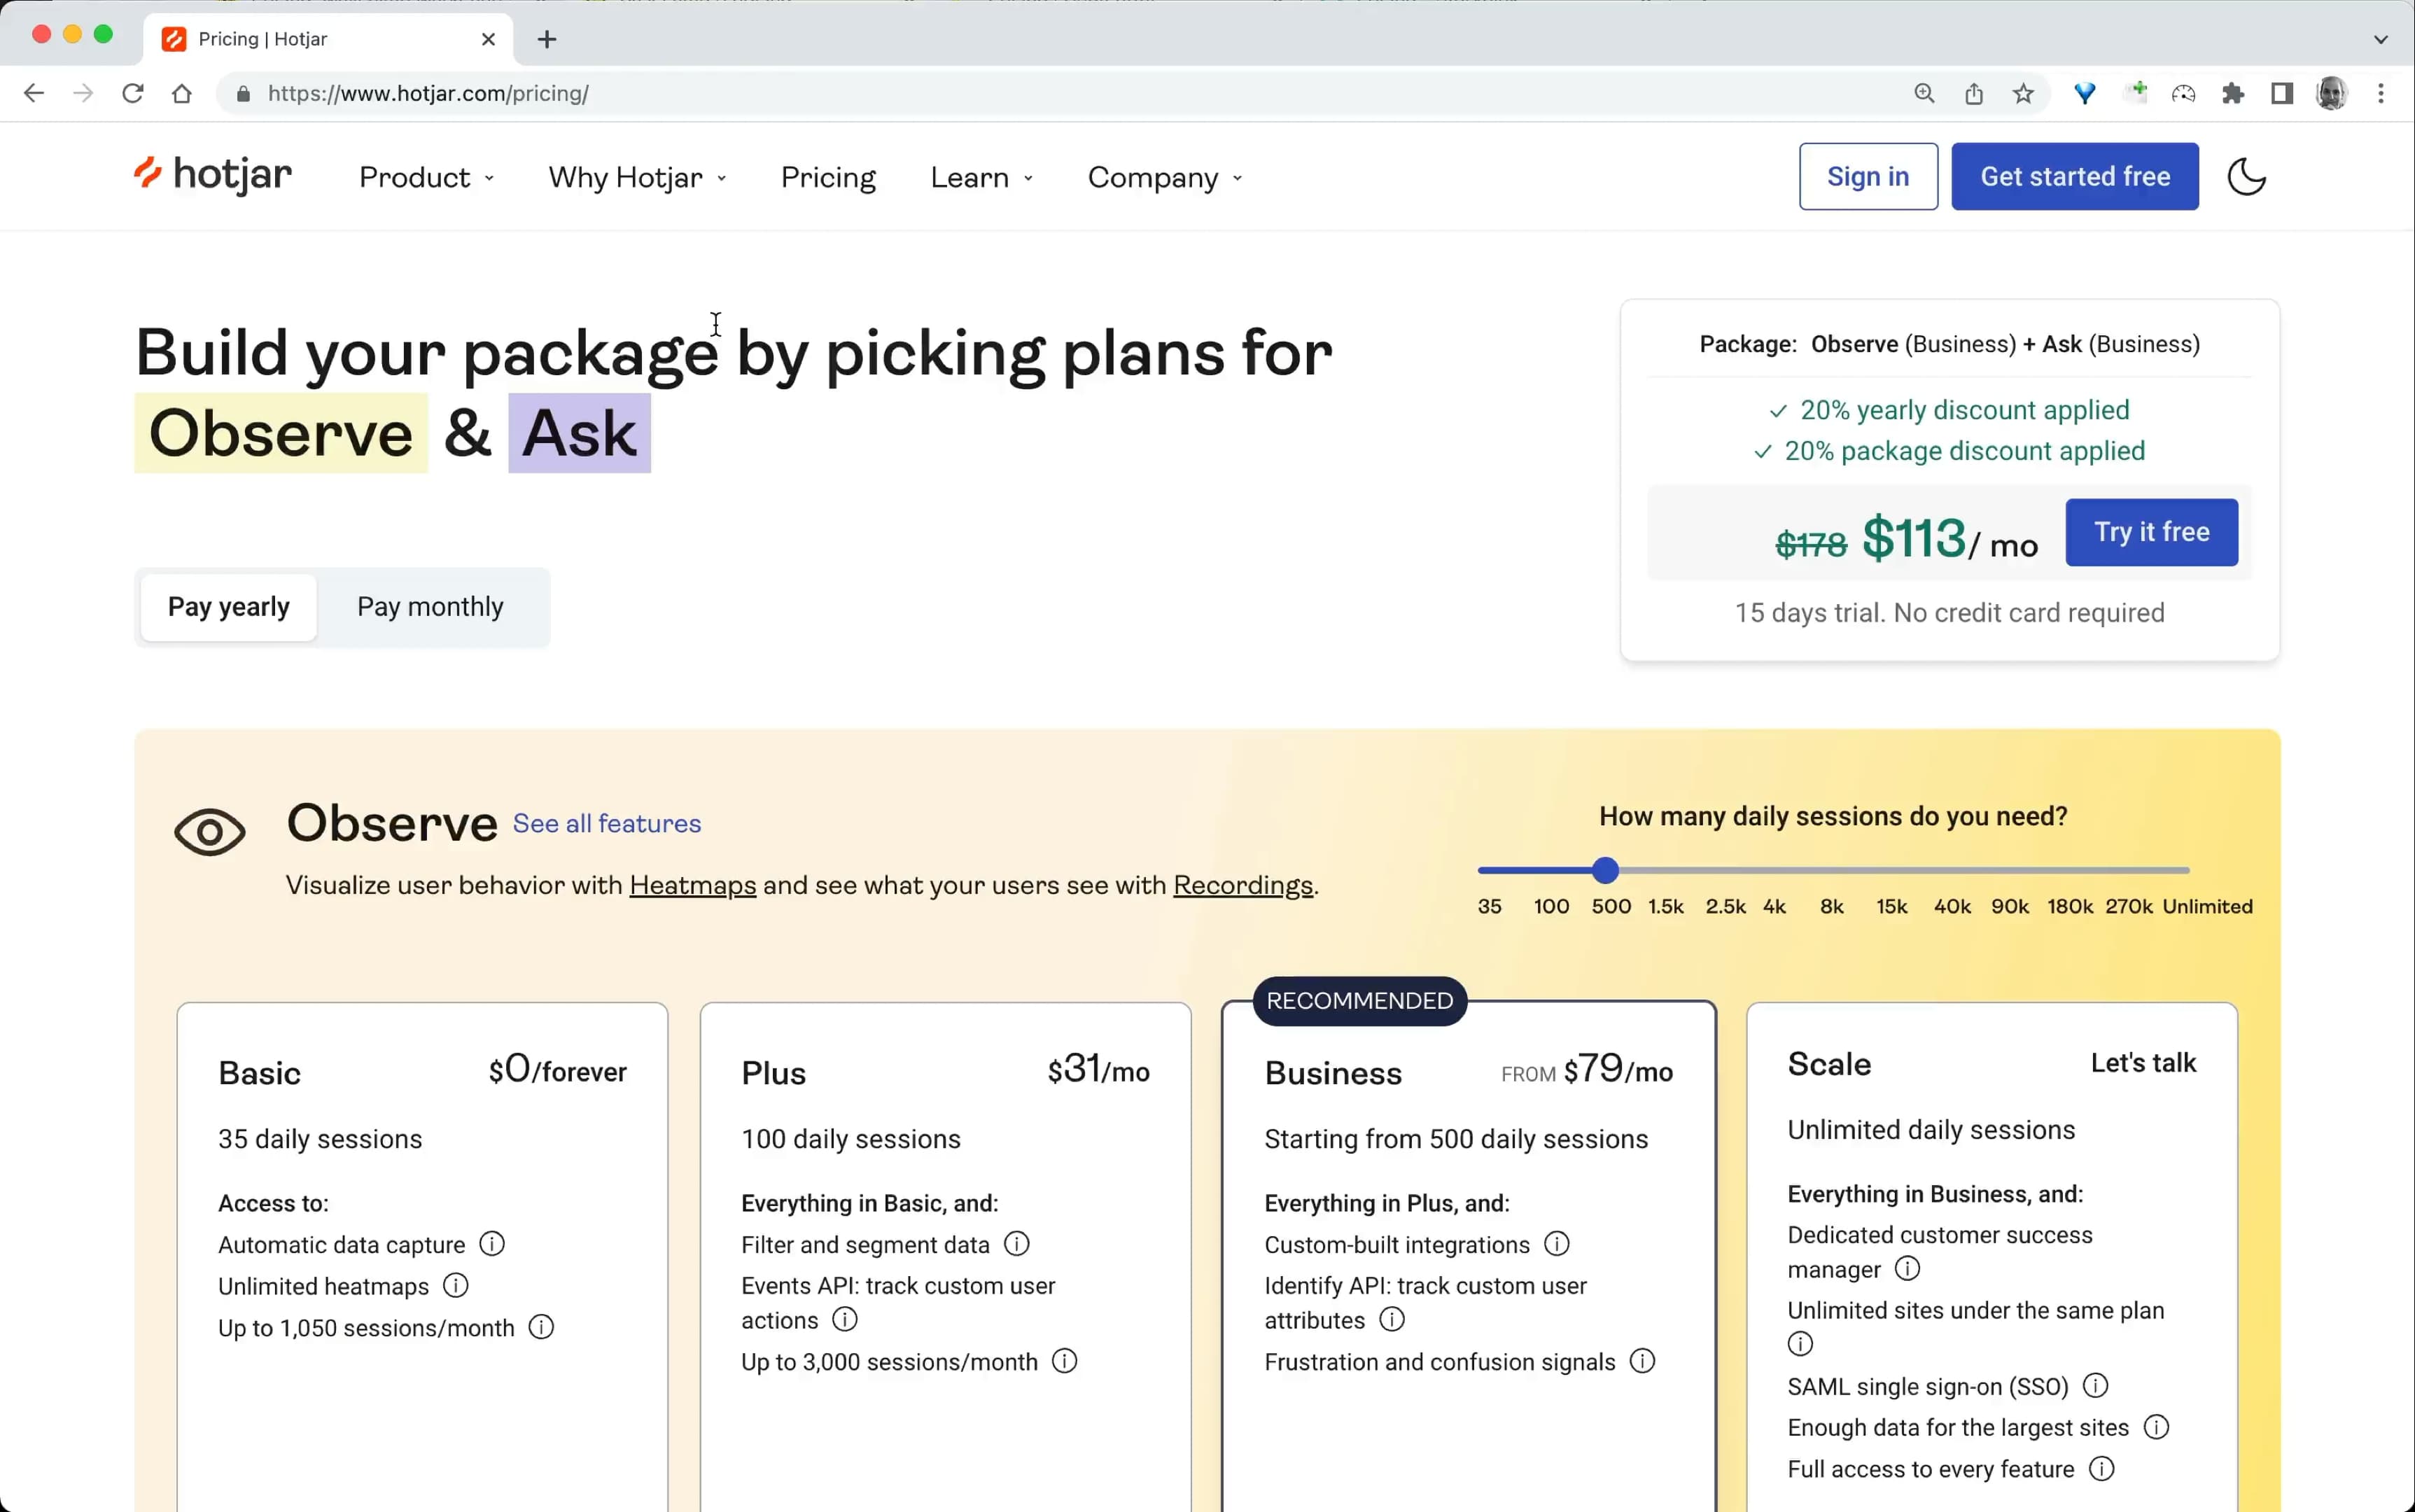Open a new browser tab
This screenshot has height=1512, width=2415.
(x=546, y=39)
